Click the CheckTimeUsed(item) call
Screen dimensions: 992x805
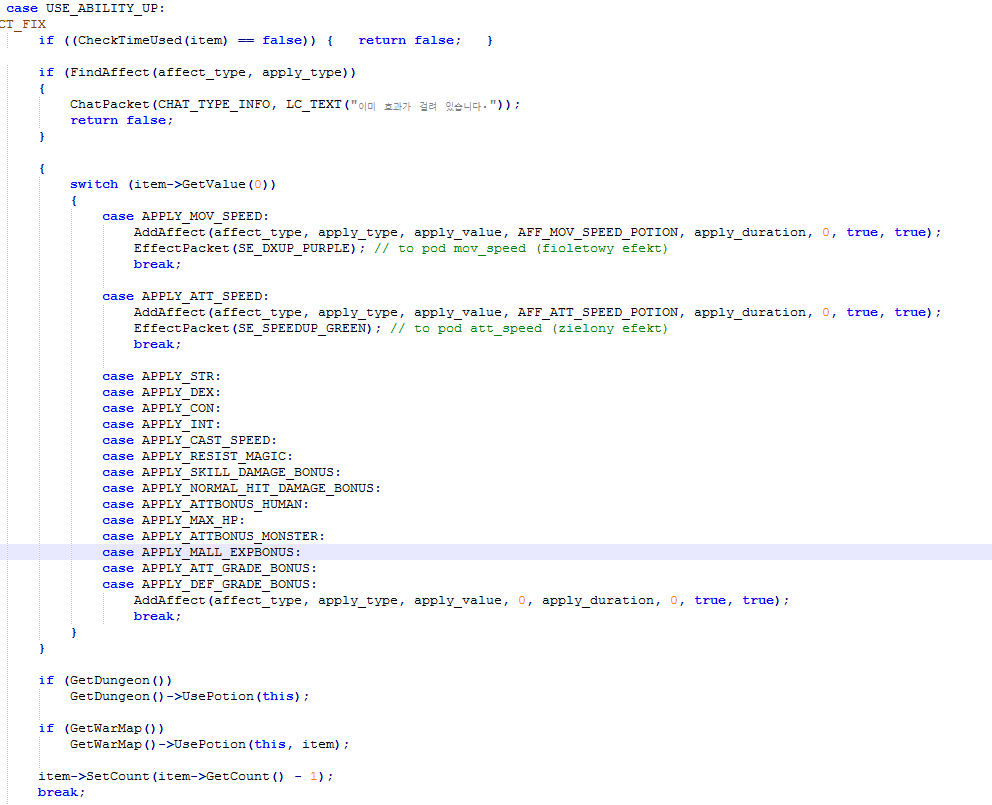tap(152, 41)
